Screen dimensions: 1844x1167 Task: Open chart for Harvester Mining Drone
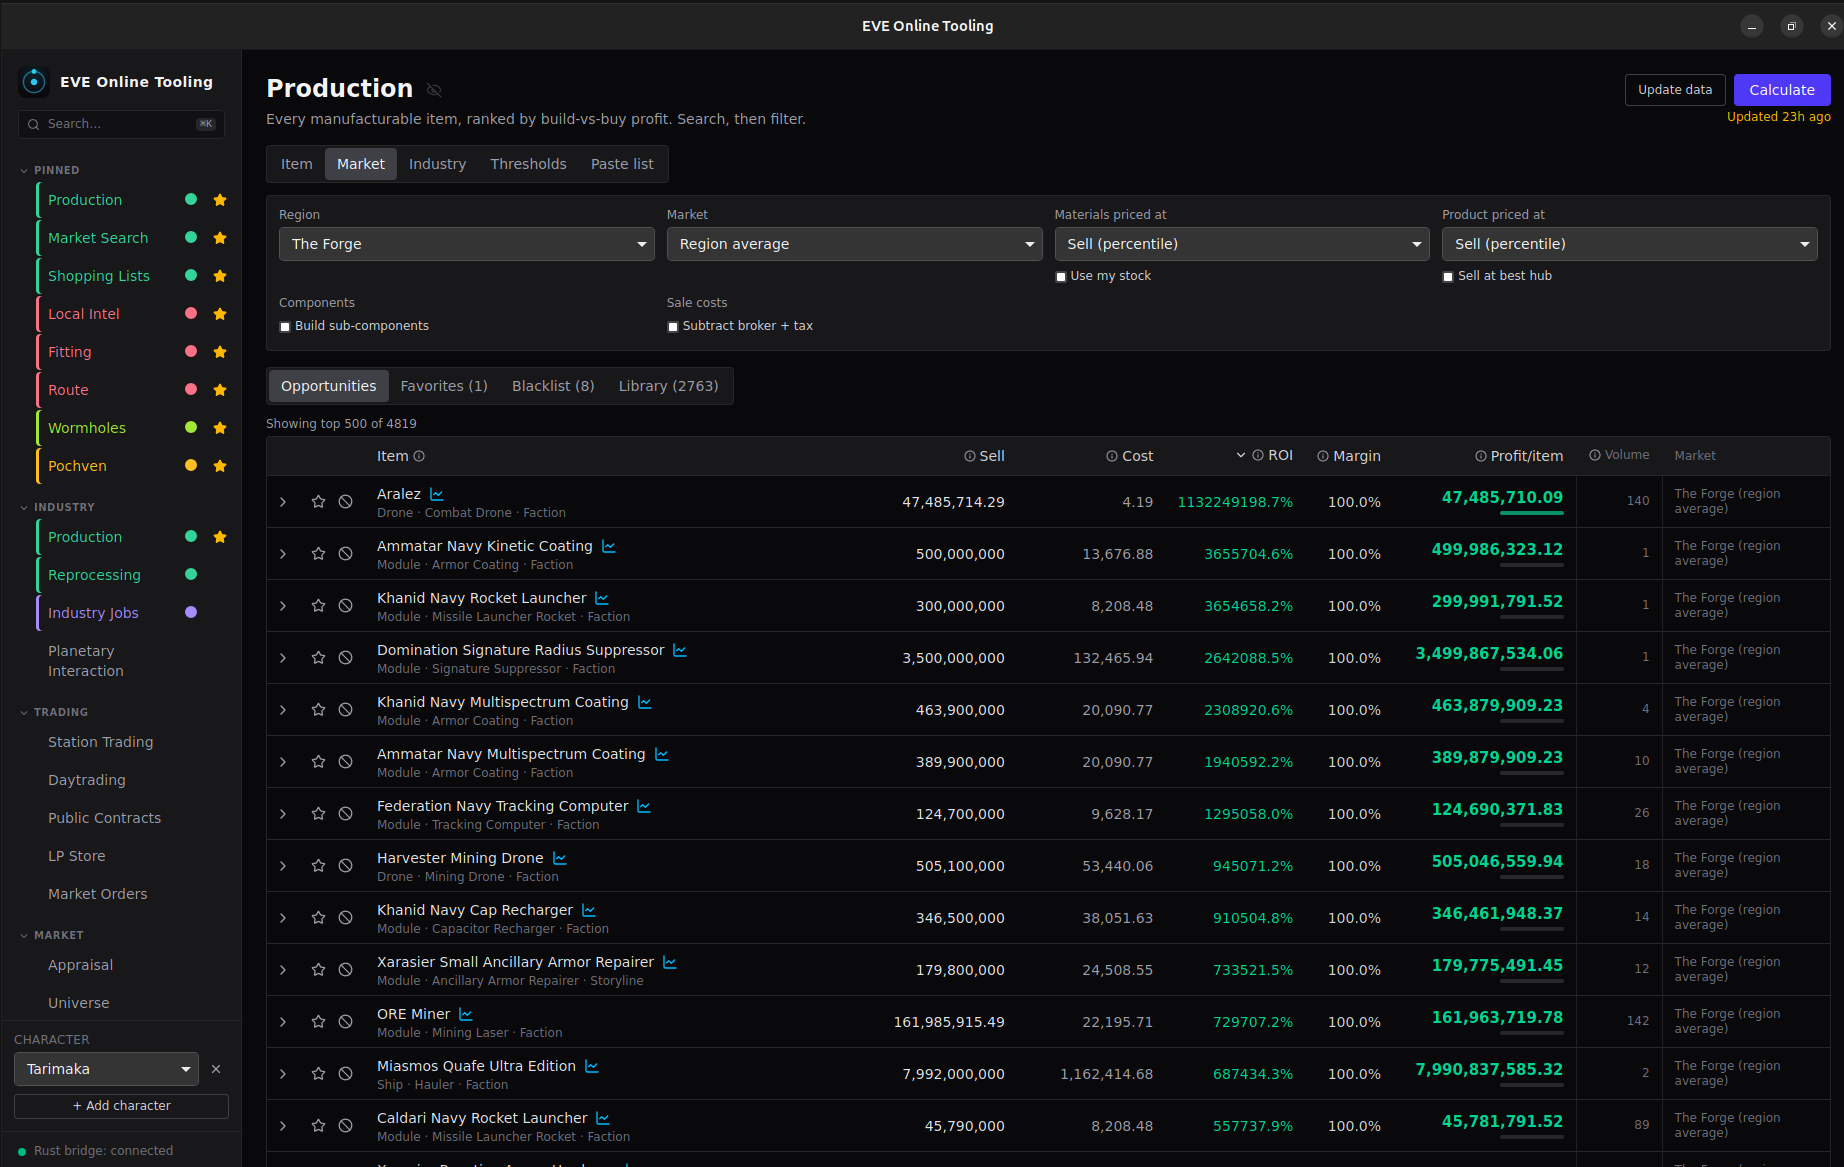[560, 858]
